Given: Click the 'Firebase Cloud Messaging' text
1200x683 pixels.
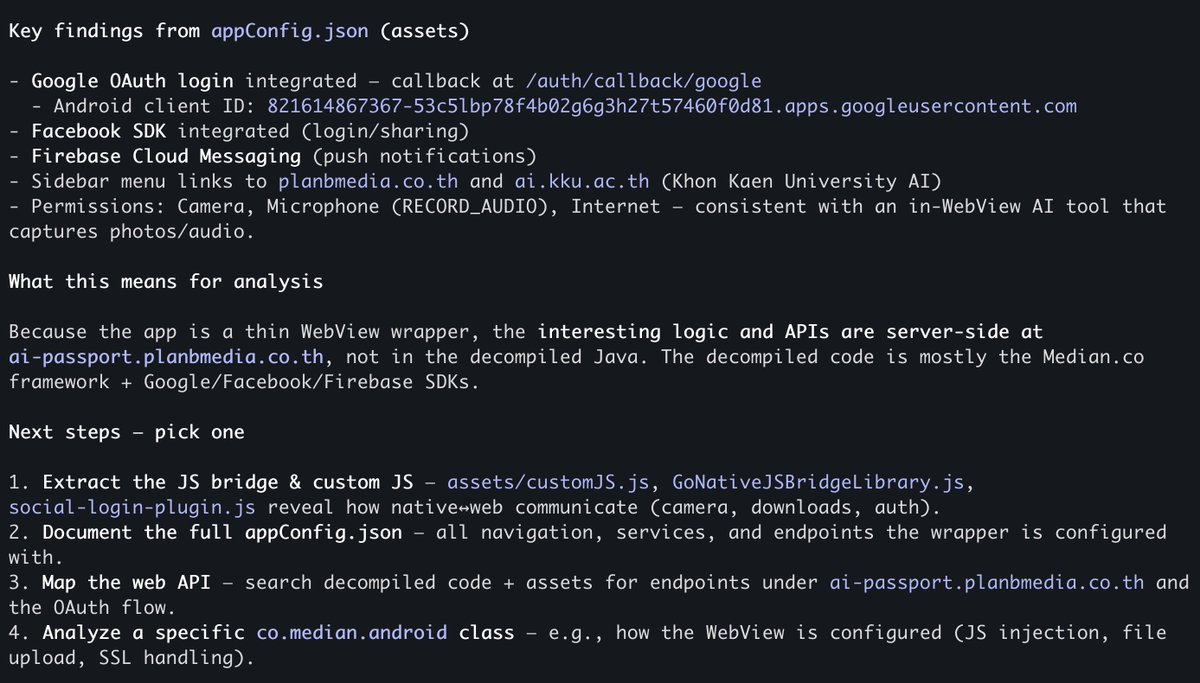Looking at the screenshot, I should pyautogui.click(x=166, y=156).
